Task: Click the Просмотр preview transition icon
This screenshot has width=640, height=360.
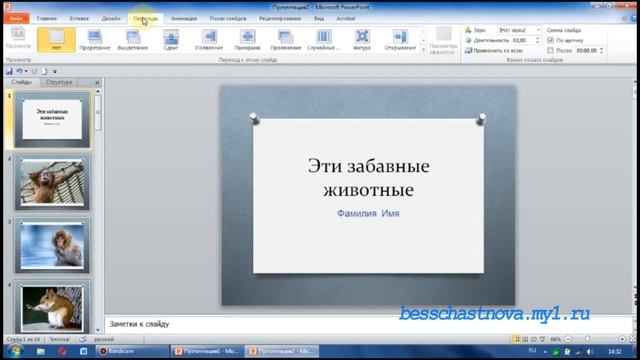Action: [18, 38]
